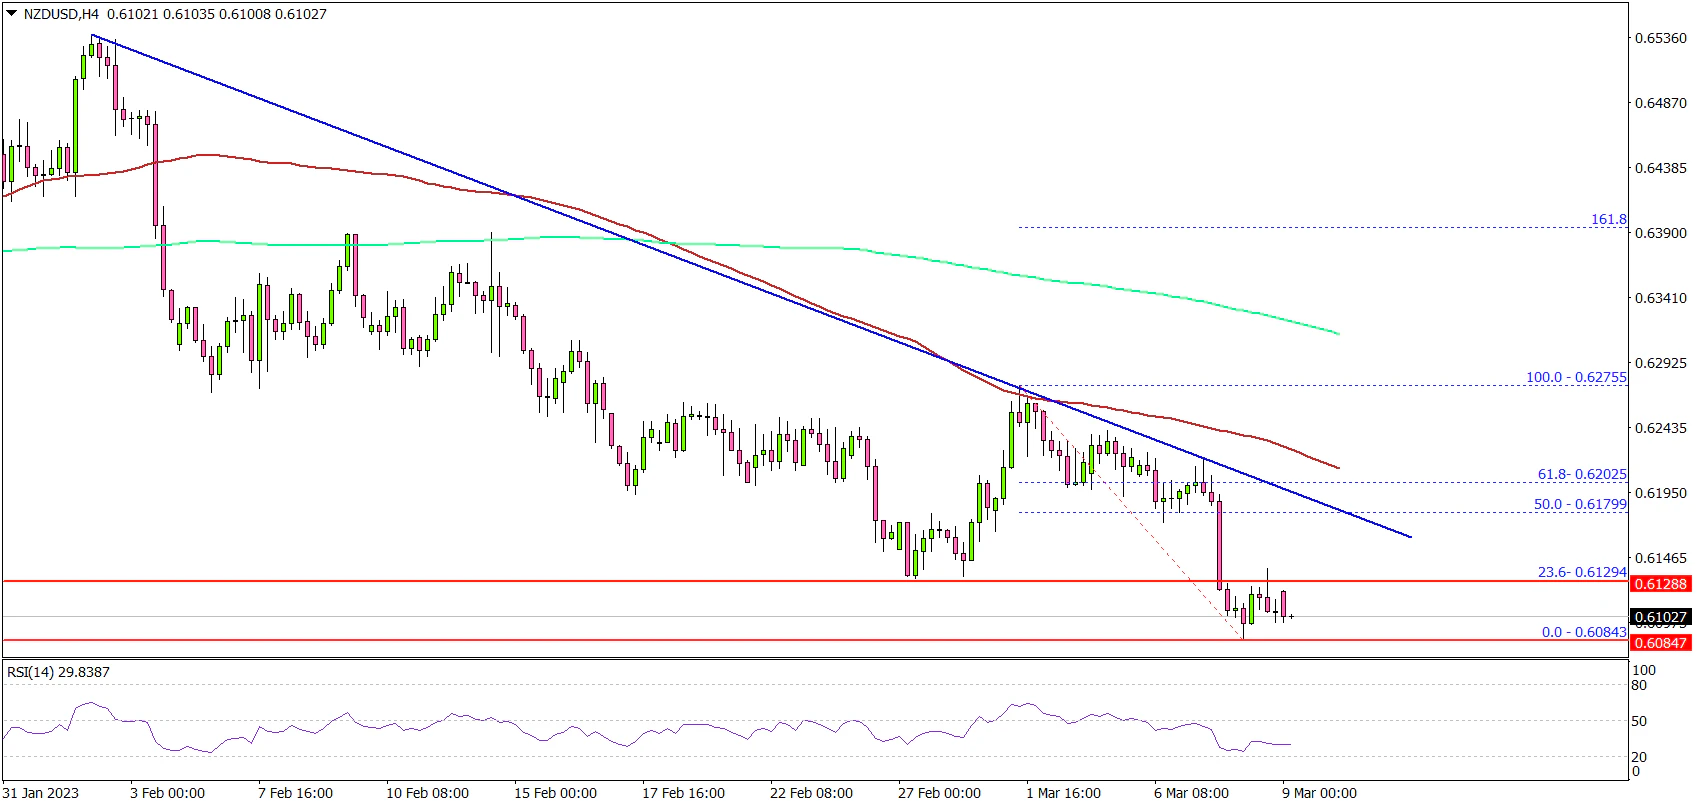Select the 100.0 - 0.62755 Fibonacci label

(x=1576, y=378)
